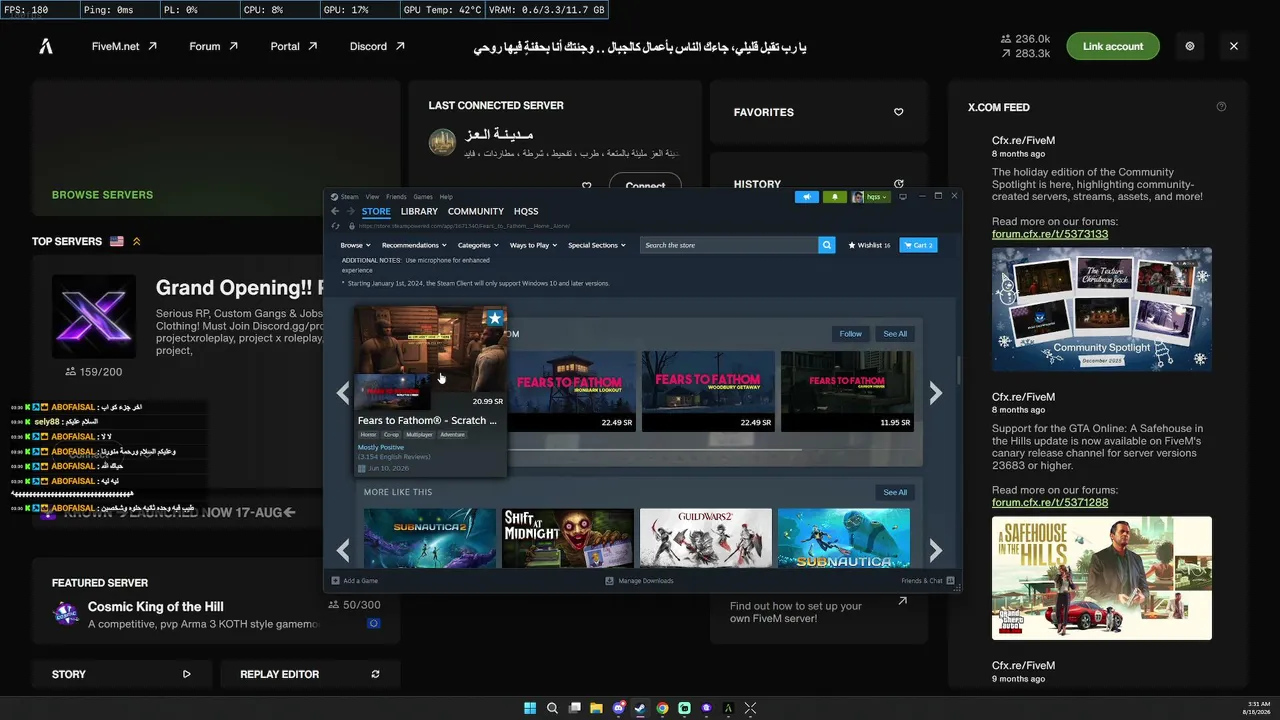Screen dimensions: 1280x720
Task: Connect to the last connected server
Action: (x=645, y=186)
